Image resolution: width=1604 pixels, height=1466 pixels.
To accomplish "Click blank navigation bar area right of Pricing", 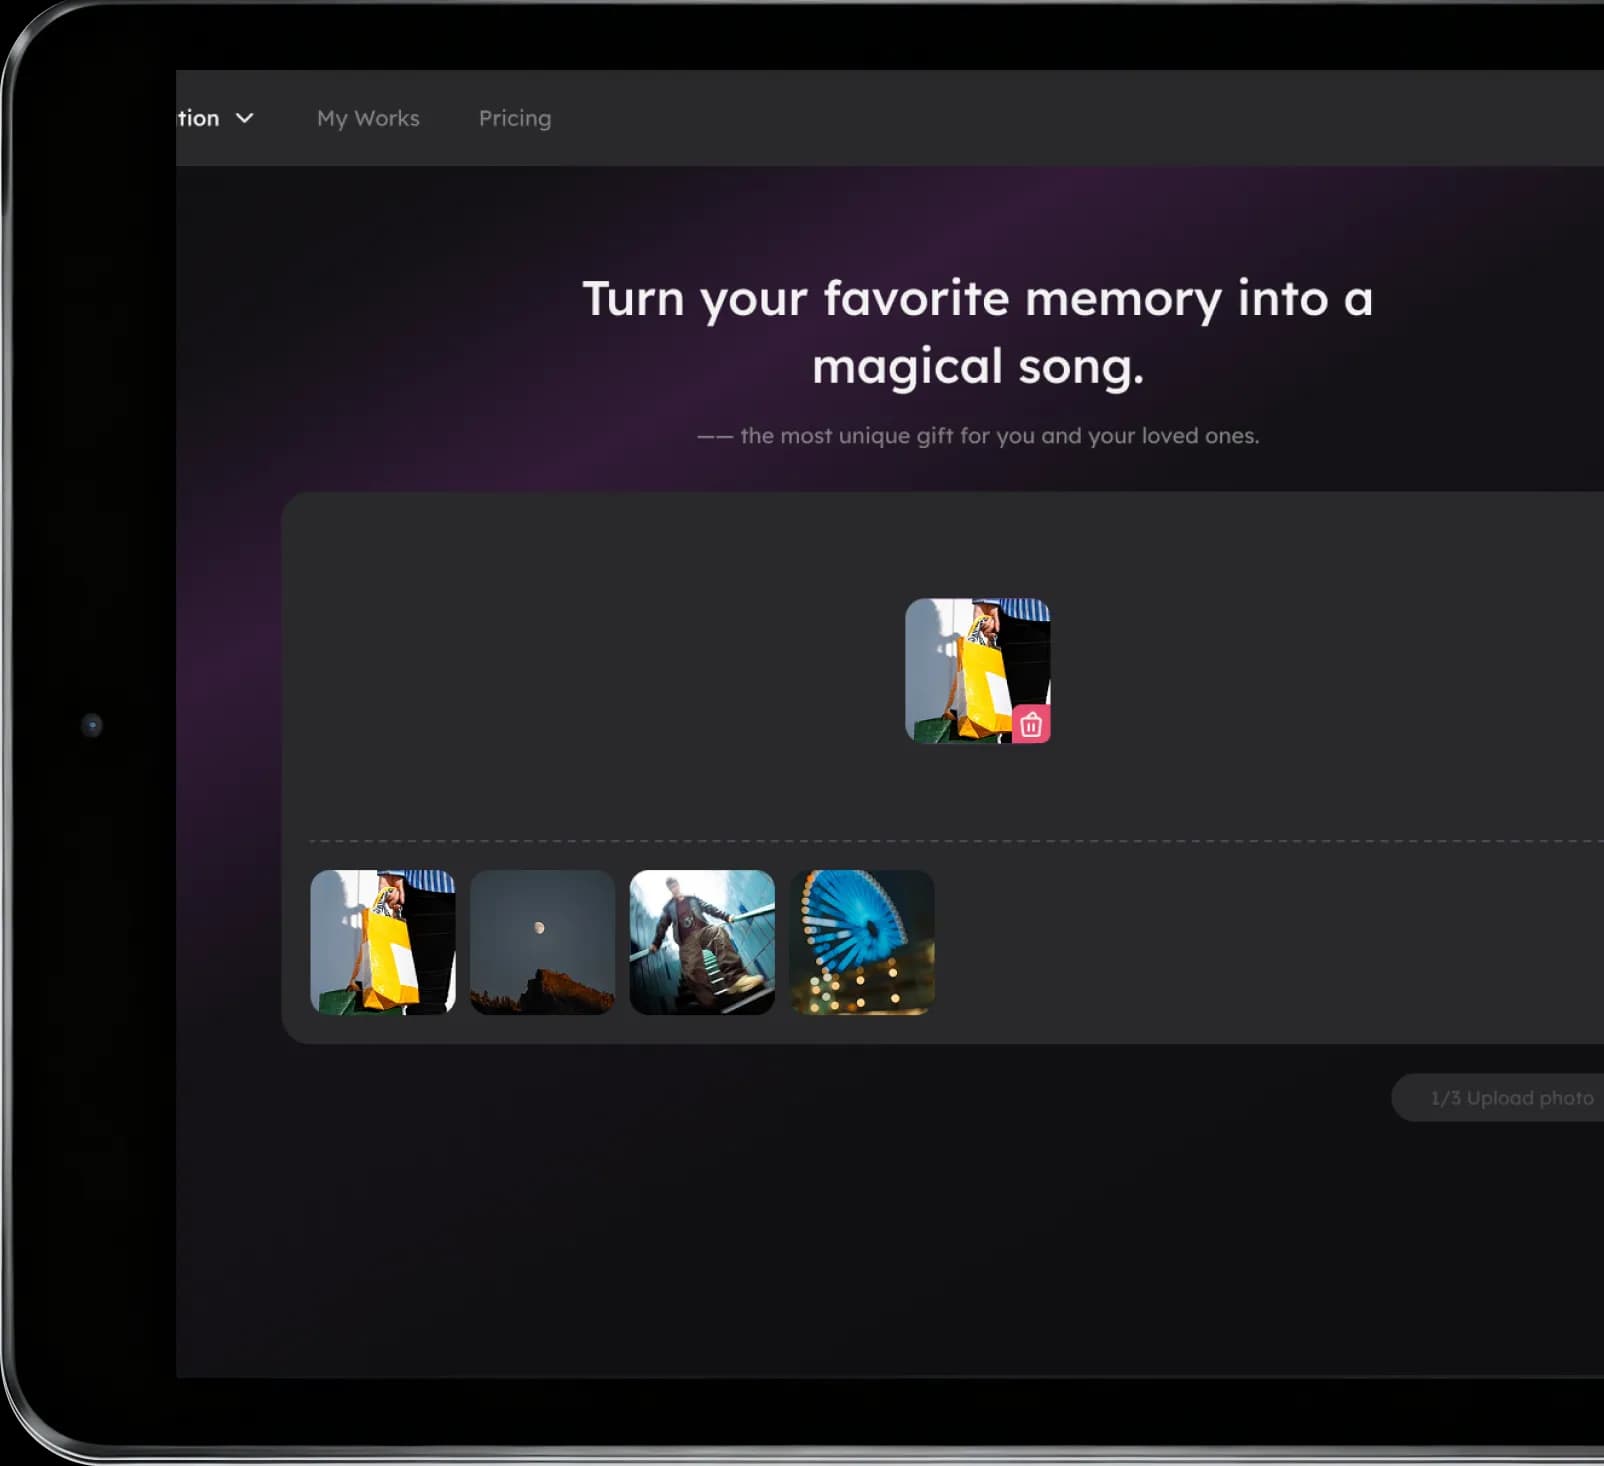I will click(x=1000, y=118).
